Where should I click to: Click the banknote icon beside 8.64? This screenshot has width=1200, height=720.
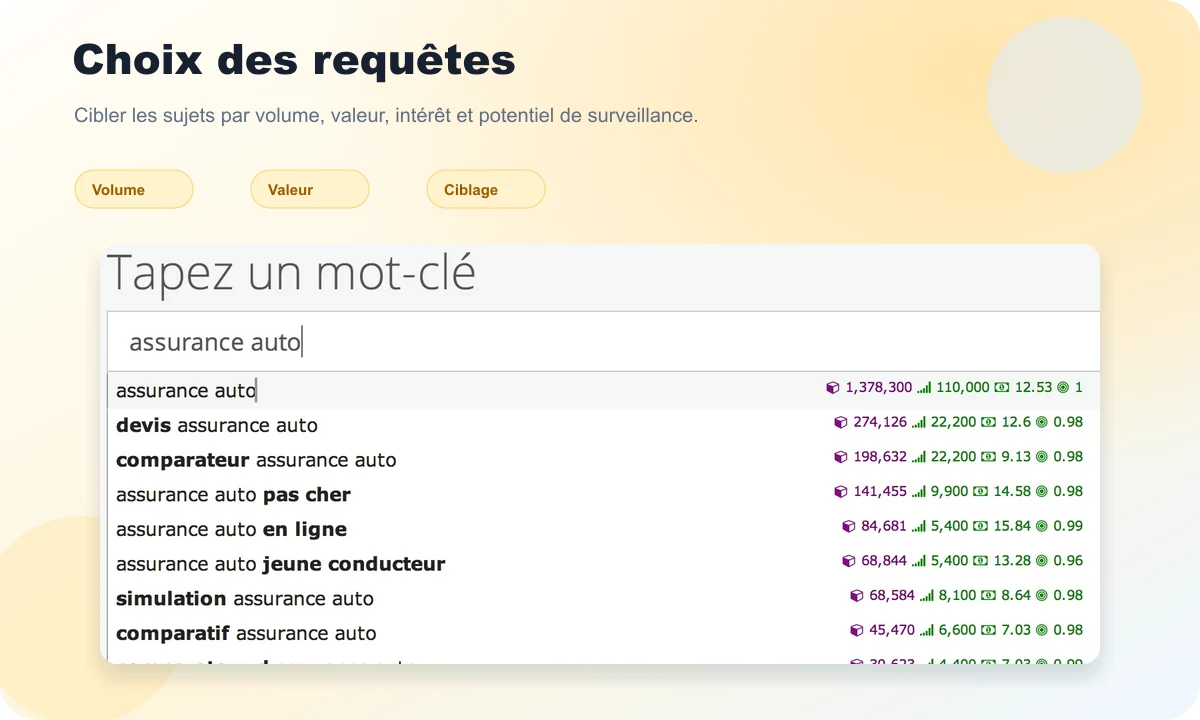[988, 595]
